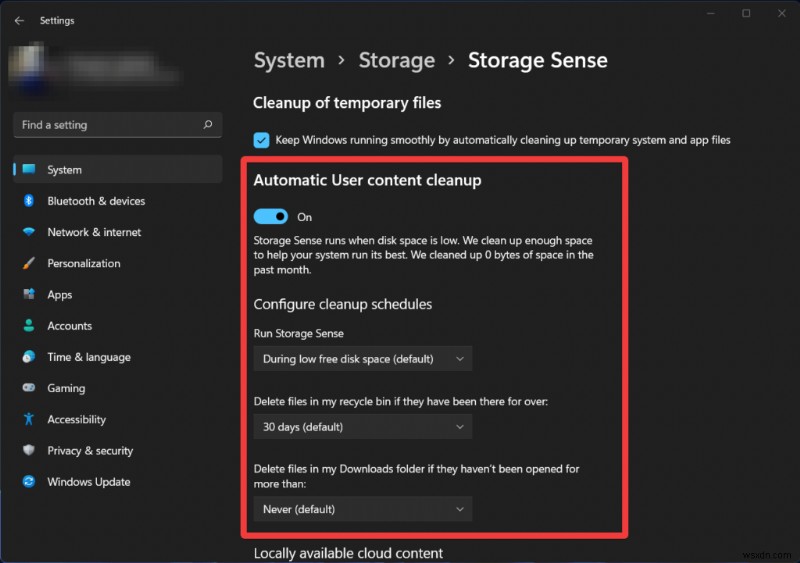
Task: Open Apps settings page
Action: coord(117,294)
